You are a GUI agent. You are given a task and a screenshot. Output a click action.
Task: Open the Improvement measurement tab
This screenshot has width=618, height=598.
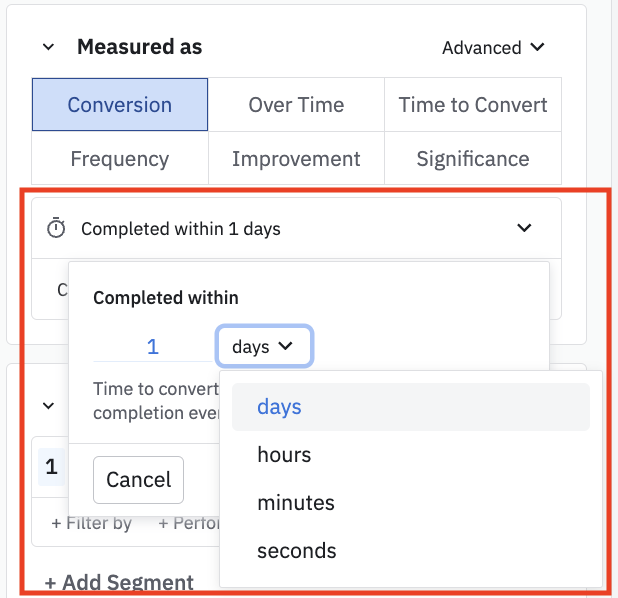[x=296, y=159]
